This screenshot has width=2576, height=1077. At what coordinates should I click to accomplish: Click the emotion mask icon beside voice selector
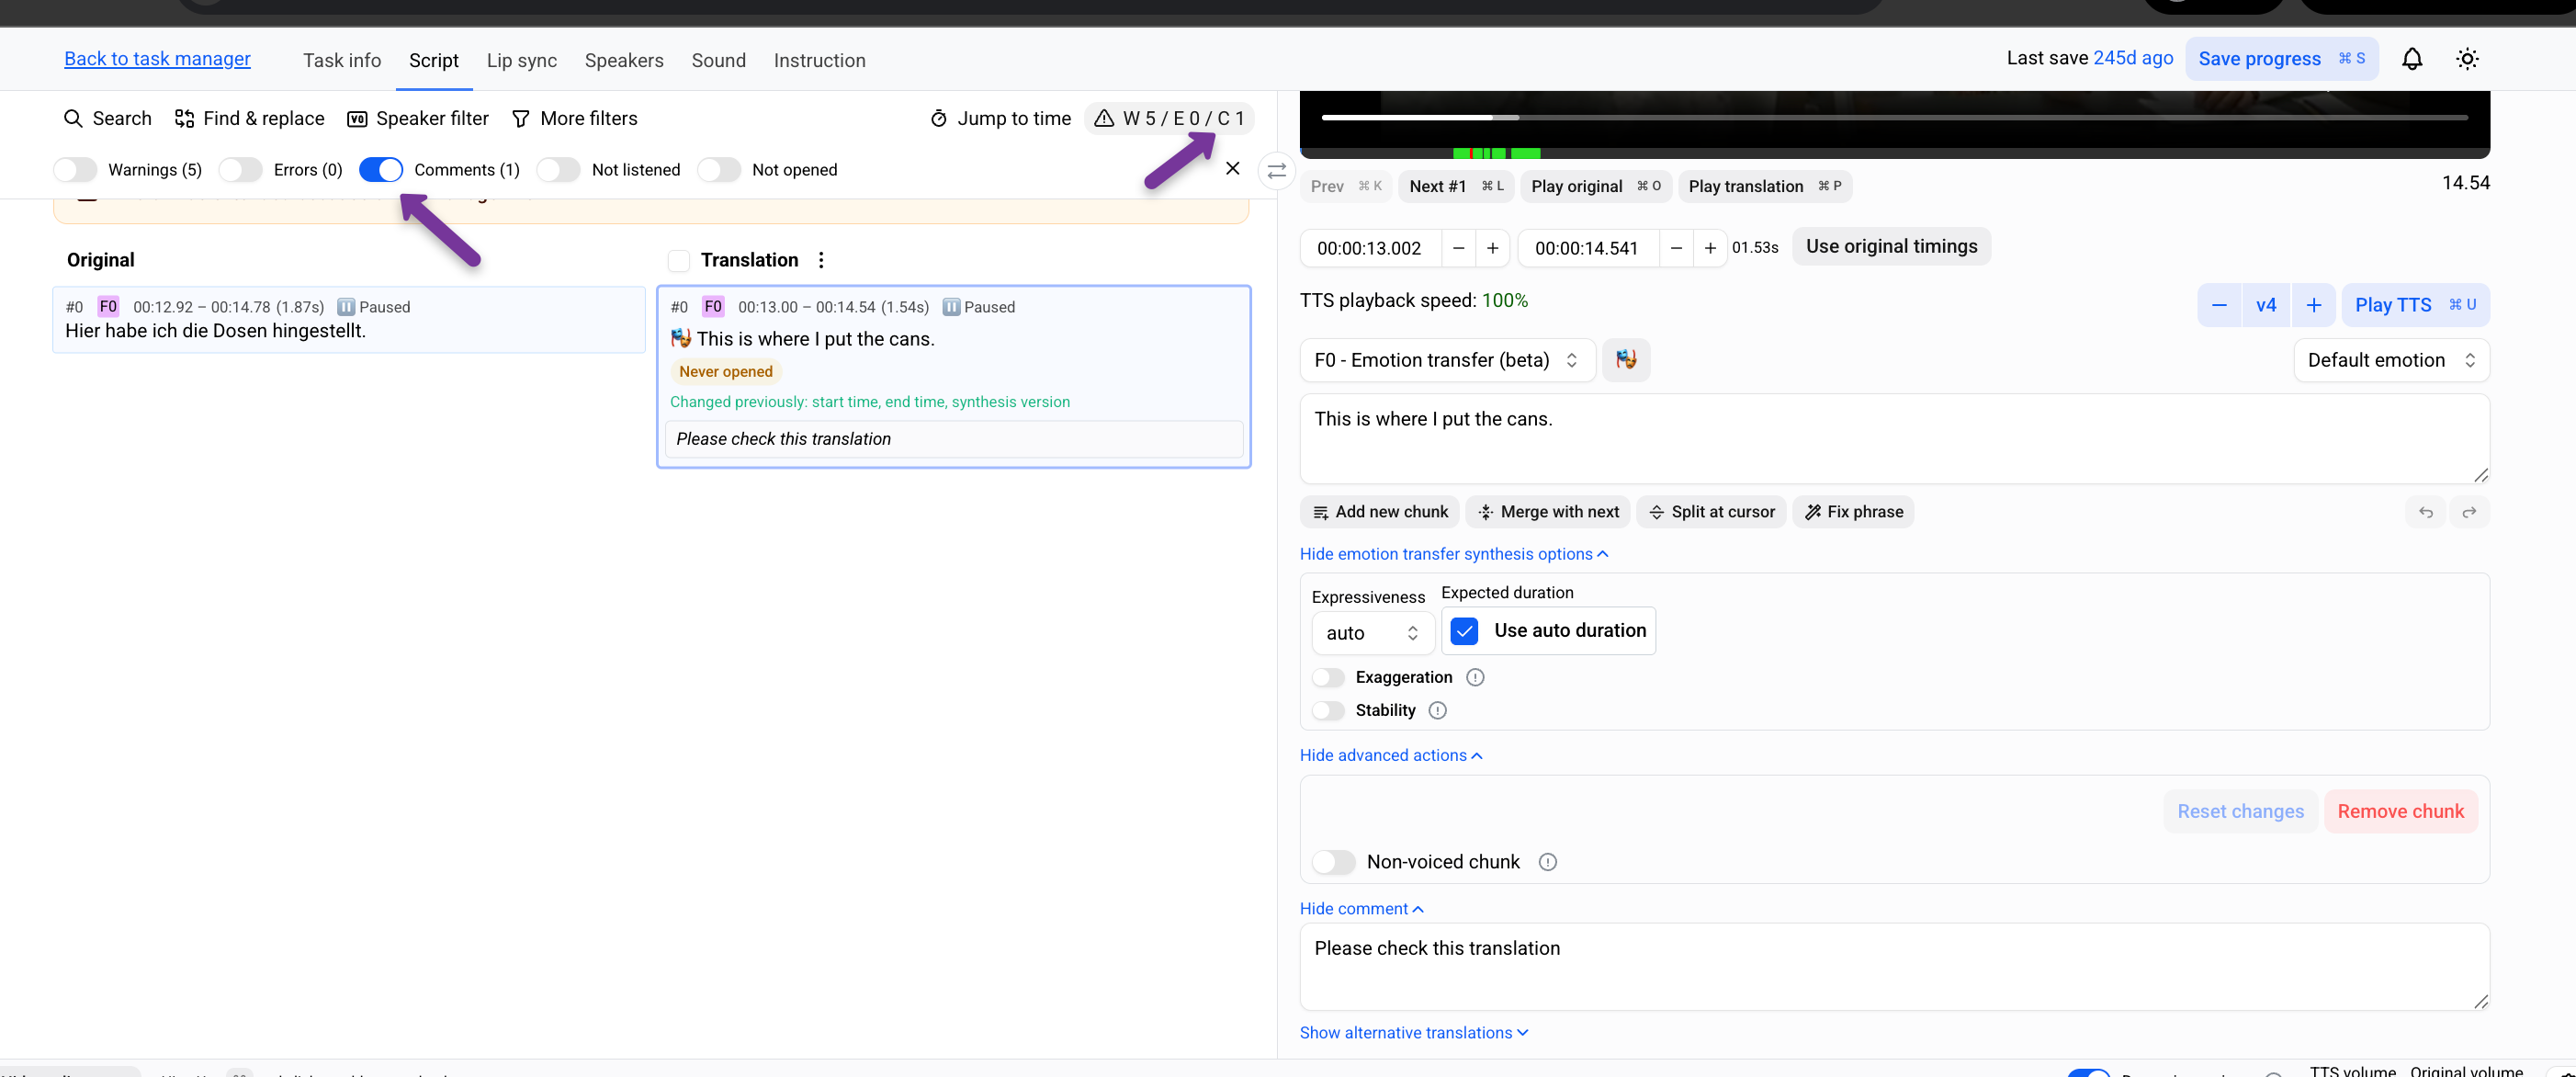pos(1626,360)
